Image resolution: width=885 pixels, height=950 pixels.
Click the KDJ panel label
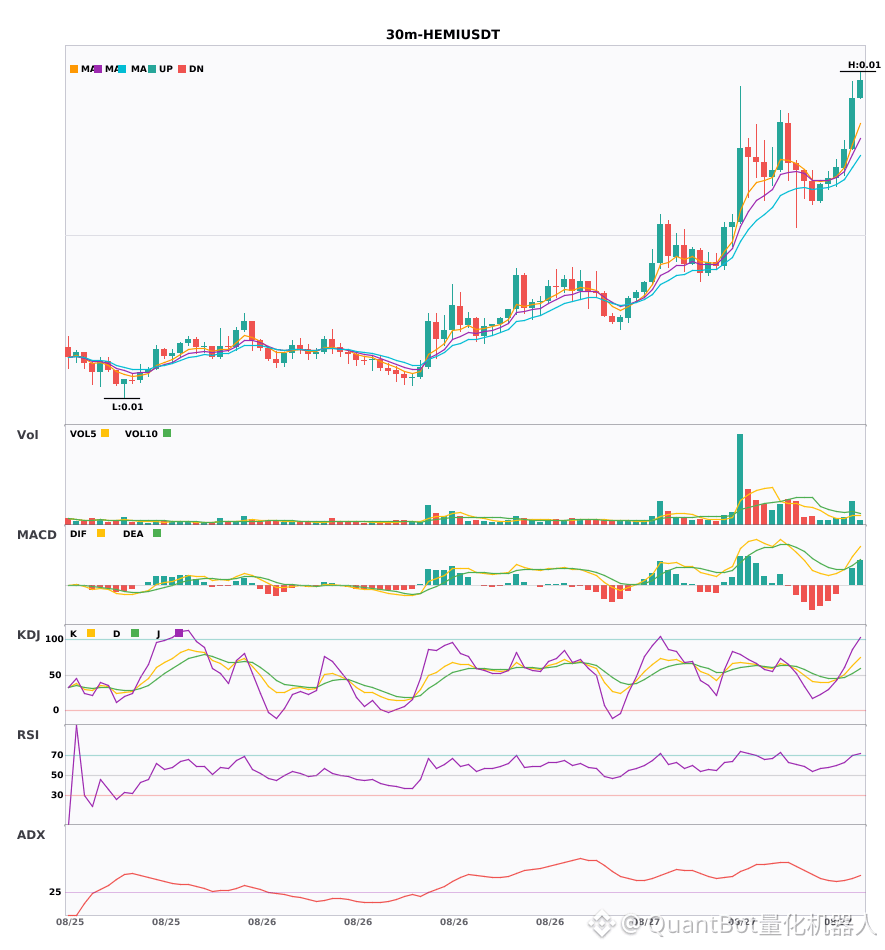(x=28, y=635)
